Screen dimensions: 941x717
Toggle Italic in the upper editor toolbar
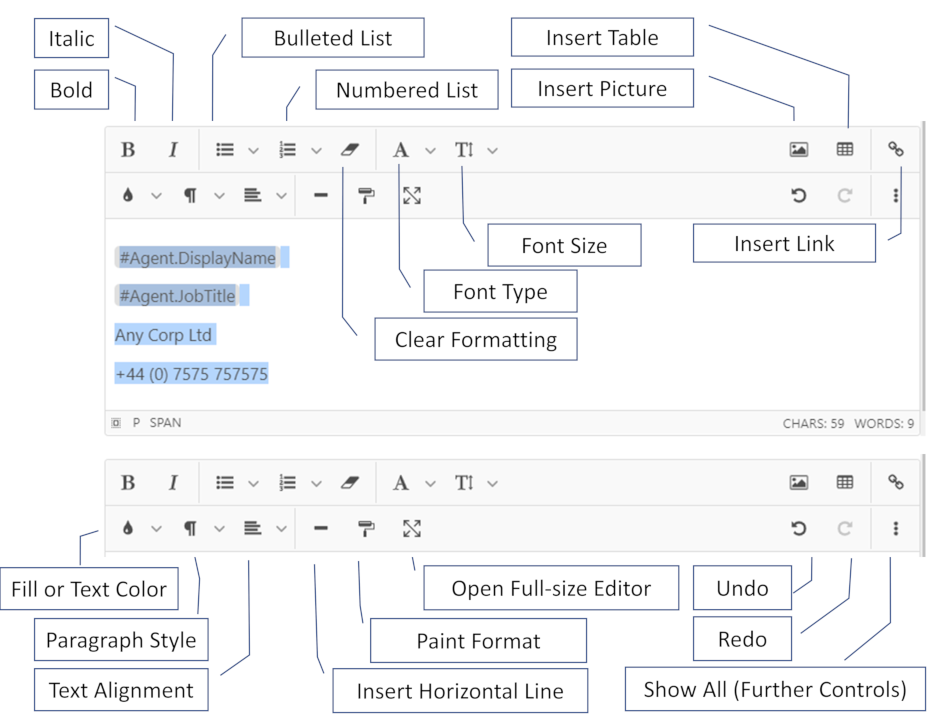tap(173, 149)
